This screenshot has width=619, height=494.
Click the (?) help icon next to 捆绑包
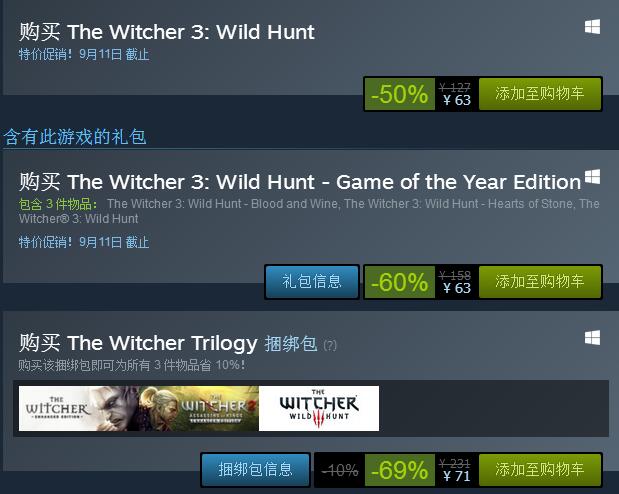330,346
